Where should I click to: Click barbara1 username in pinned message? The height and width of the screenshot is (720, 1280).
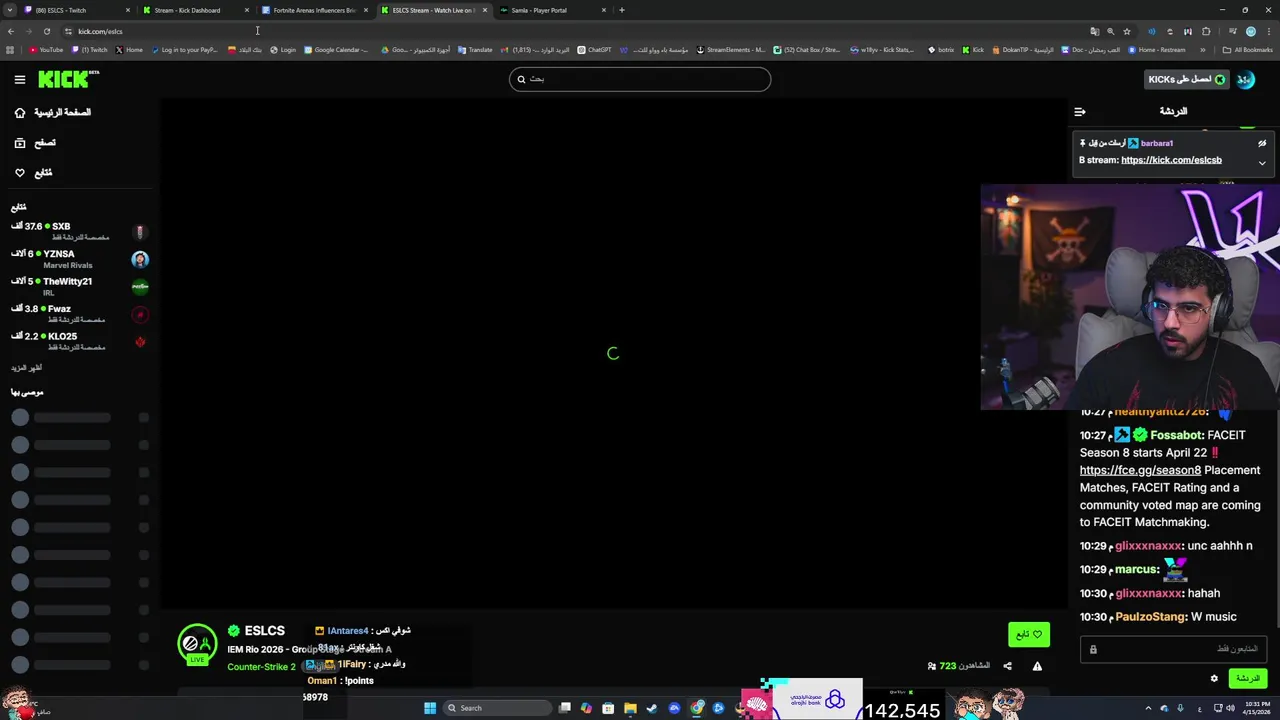pos(1157,143)
